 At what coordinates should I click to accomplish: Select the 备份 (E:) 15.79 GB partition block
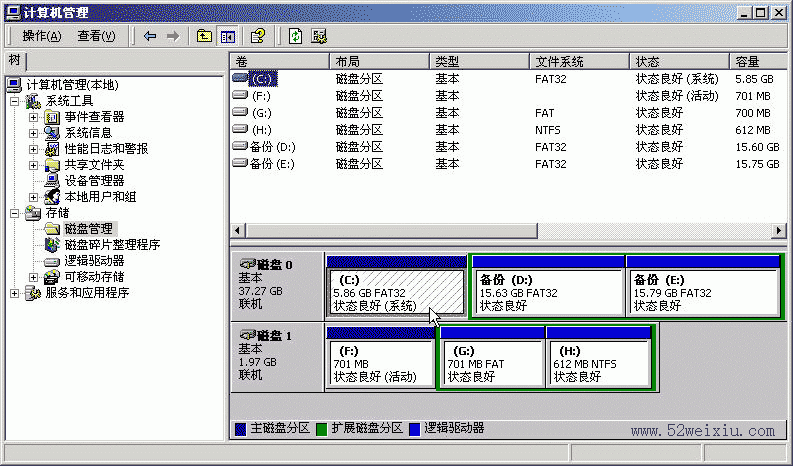703,286
